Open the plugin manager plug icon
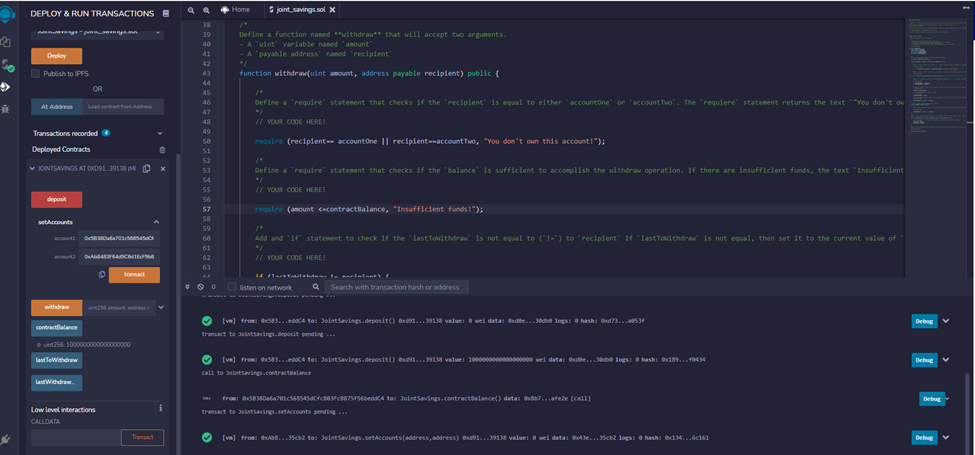Viewport: 975px width, 455px height. pyautogui.click(x=5, y=441)
